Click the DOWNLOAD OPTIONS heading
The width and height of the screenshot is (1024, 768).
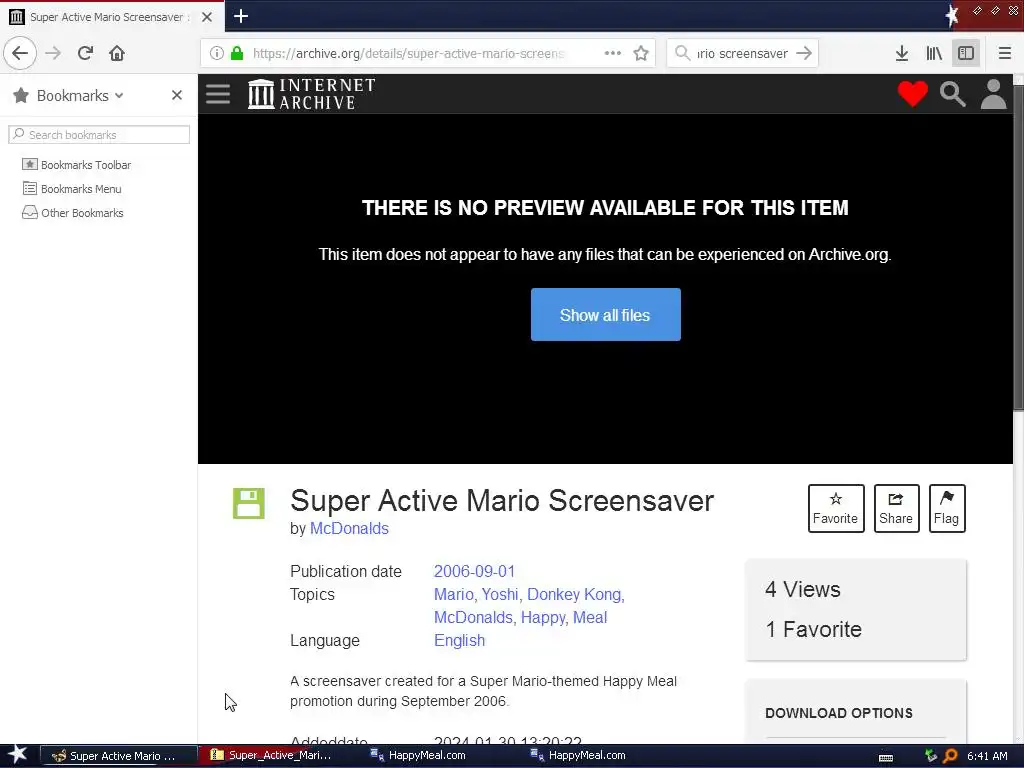839,713
